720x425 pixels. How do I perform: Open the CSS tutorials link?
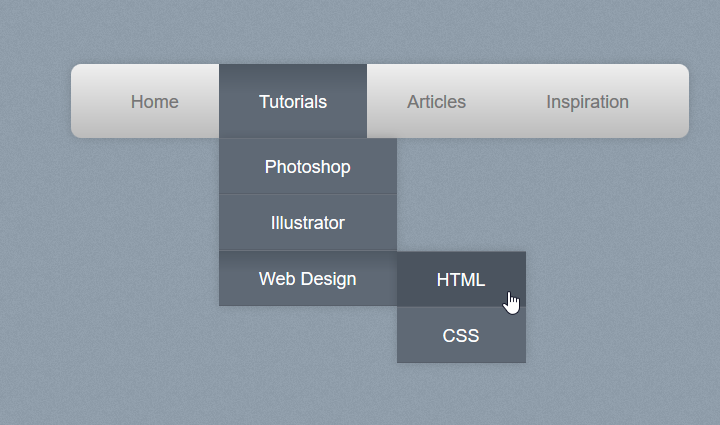[x=461, y=336]
